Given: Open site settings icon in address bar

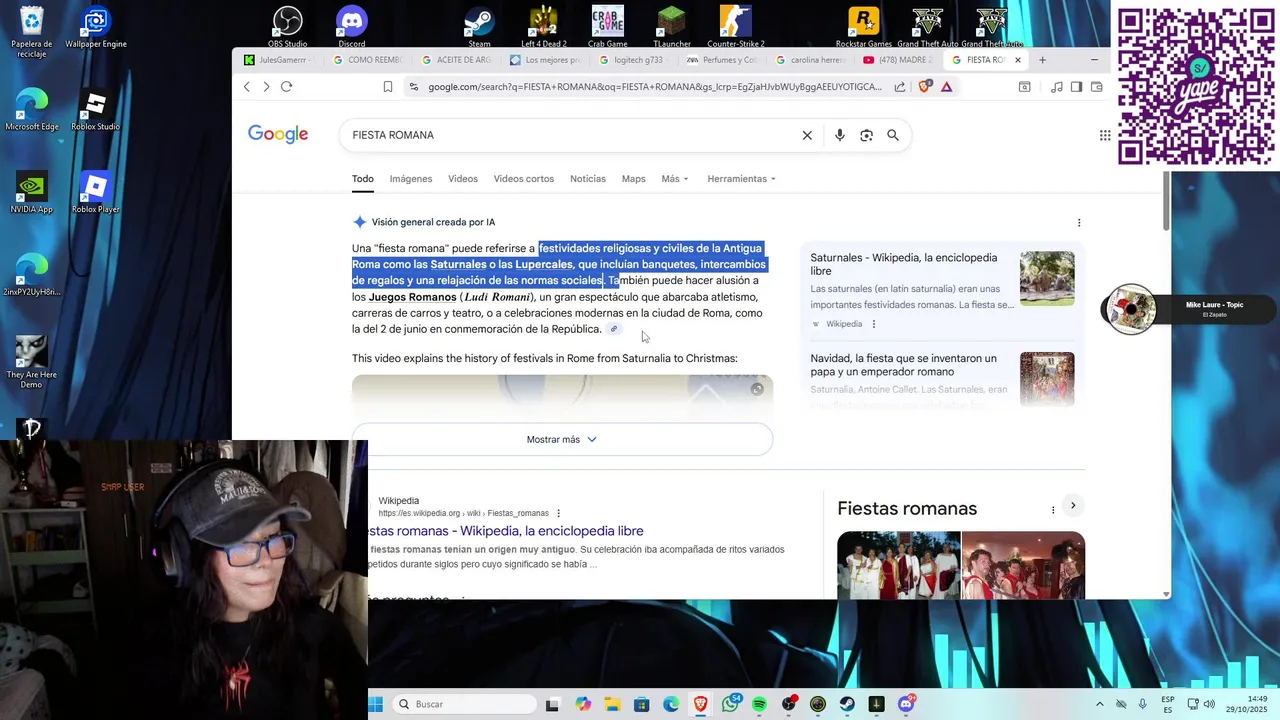Looking at the screenshot, I should coord(414,87).
